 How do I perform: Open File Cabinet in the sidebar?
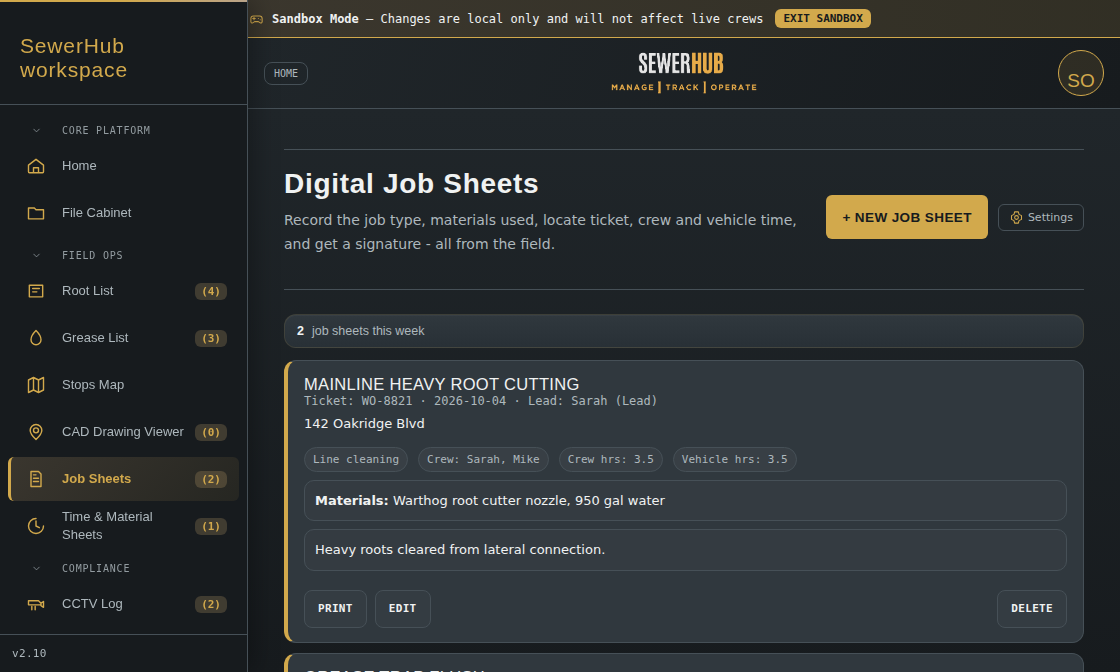(x=123, y=213)
